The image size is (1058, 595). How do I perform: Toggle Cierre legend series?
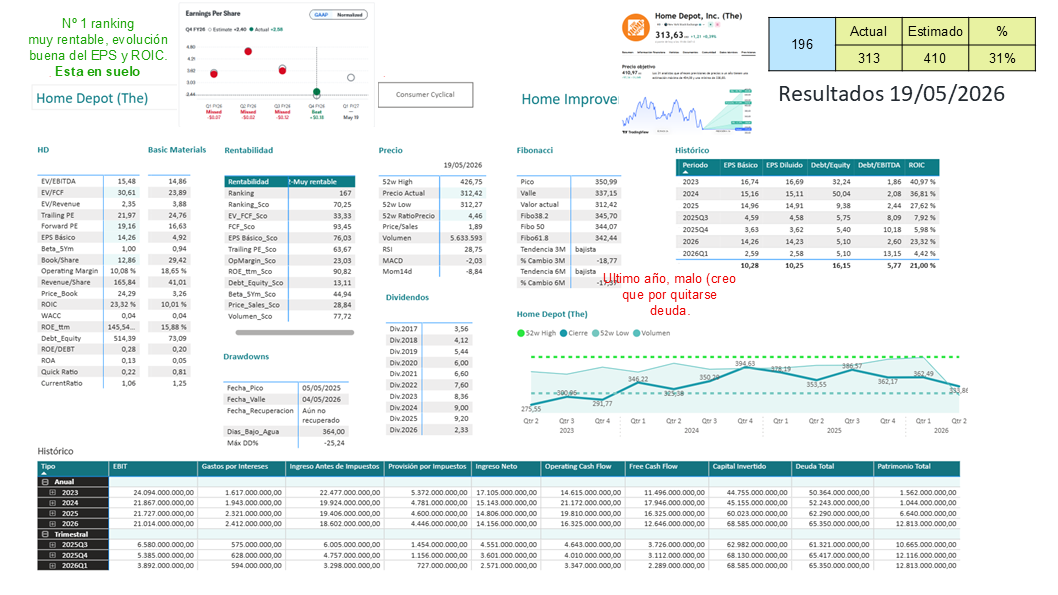[x=574, y=333]
